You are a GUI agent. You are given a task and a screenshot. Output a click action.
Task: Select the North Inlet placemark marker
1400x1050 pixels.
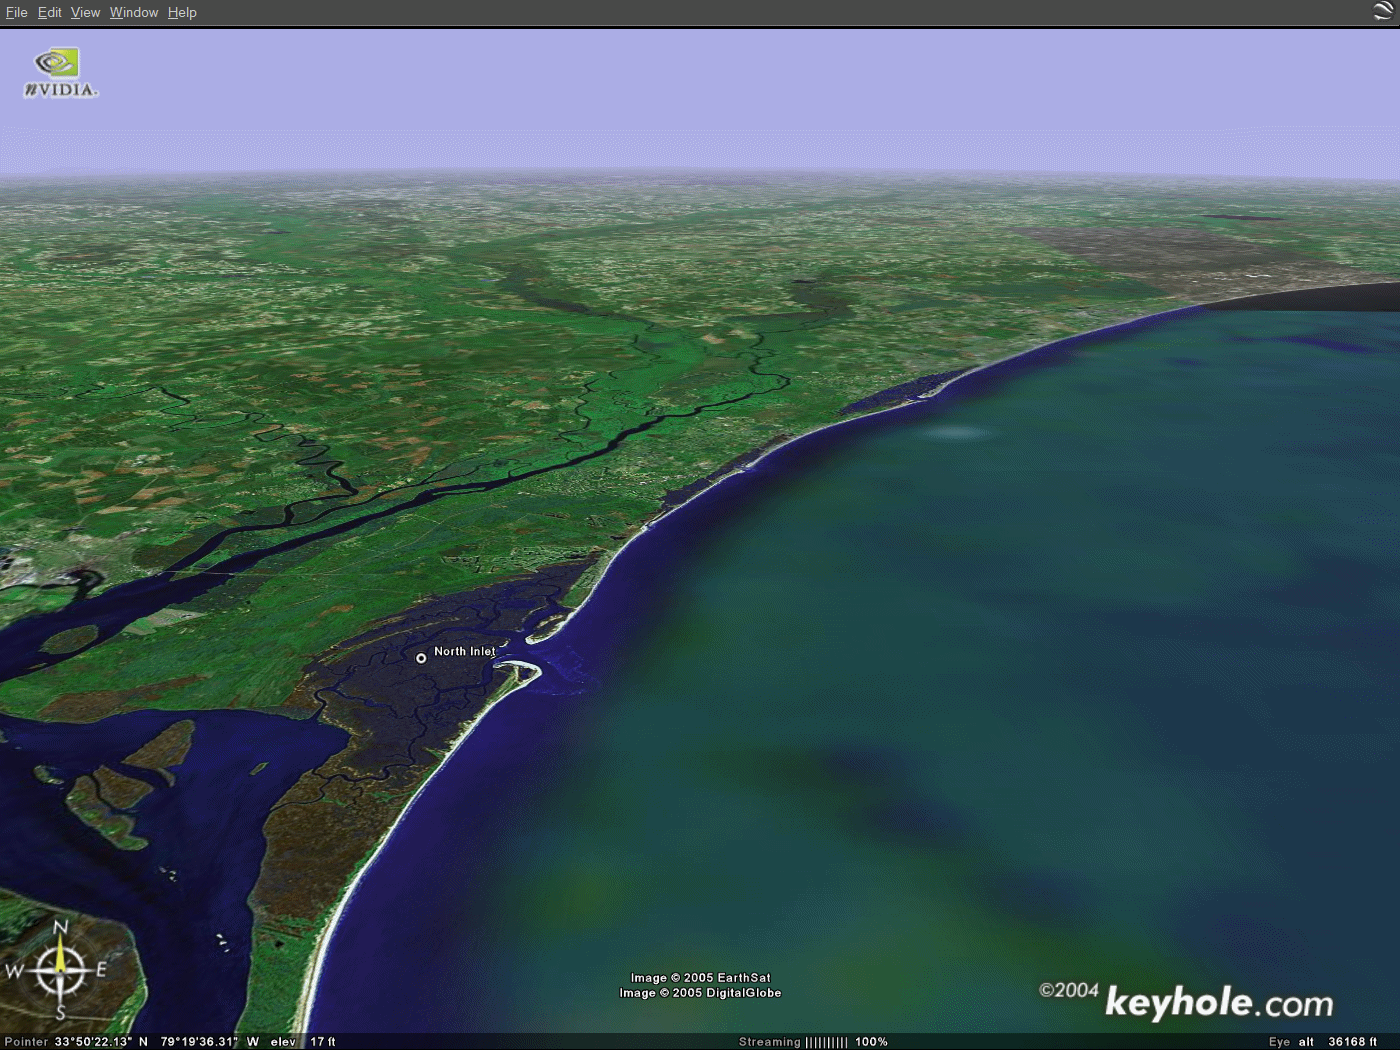(421, 658)
